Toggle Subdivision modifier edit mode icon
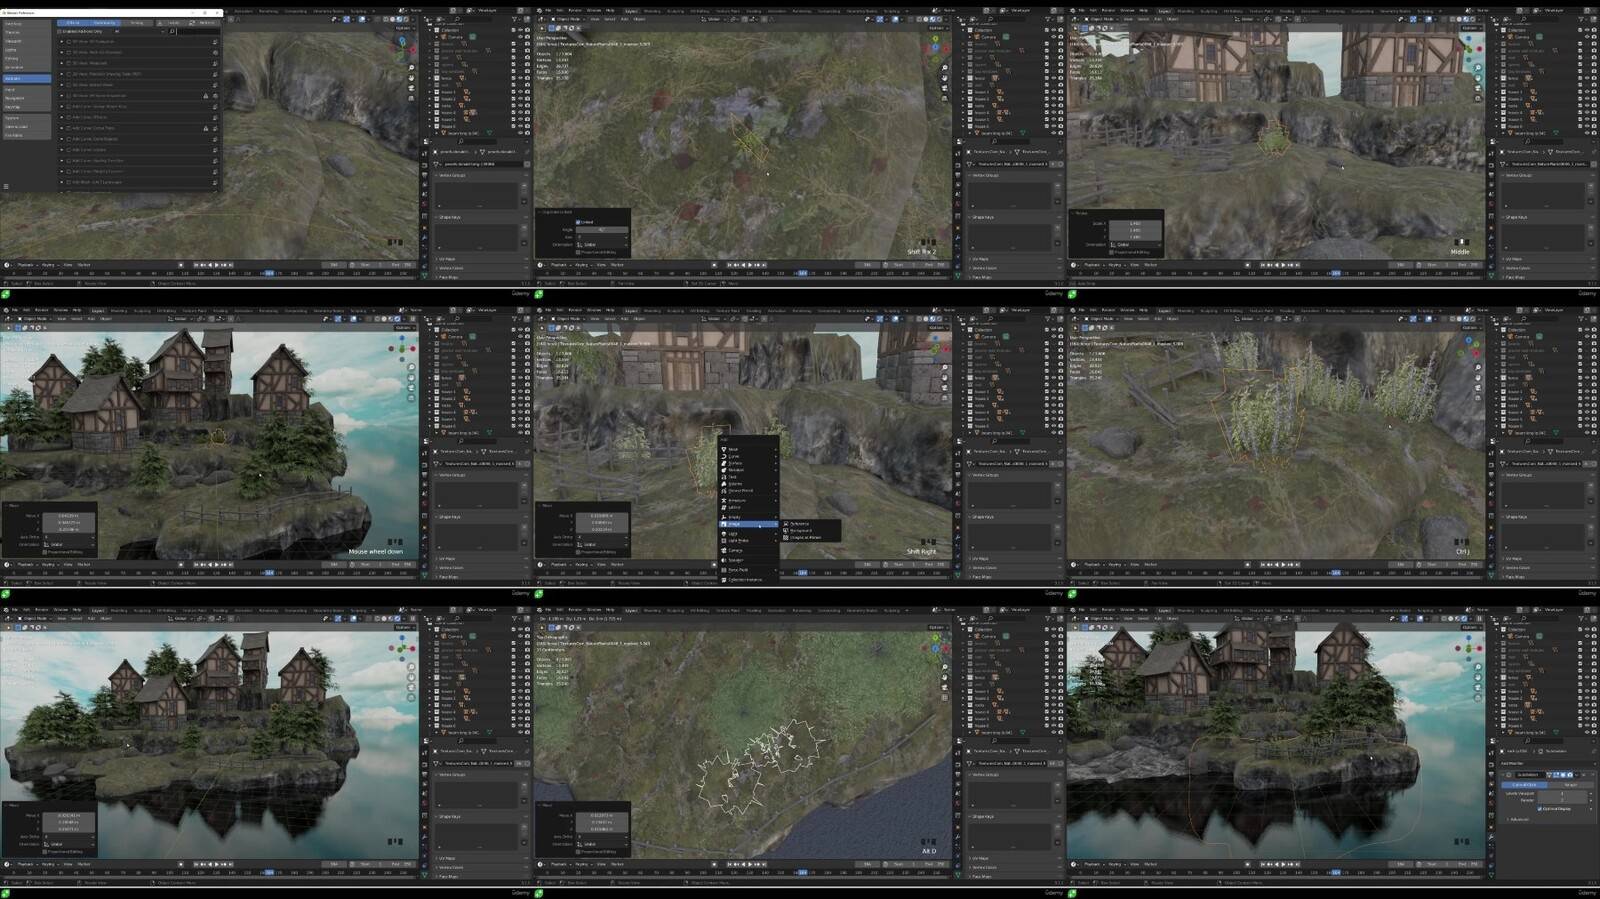 click(x=1557, y=775)
